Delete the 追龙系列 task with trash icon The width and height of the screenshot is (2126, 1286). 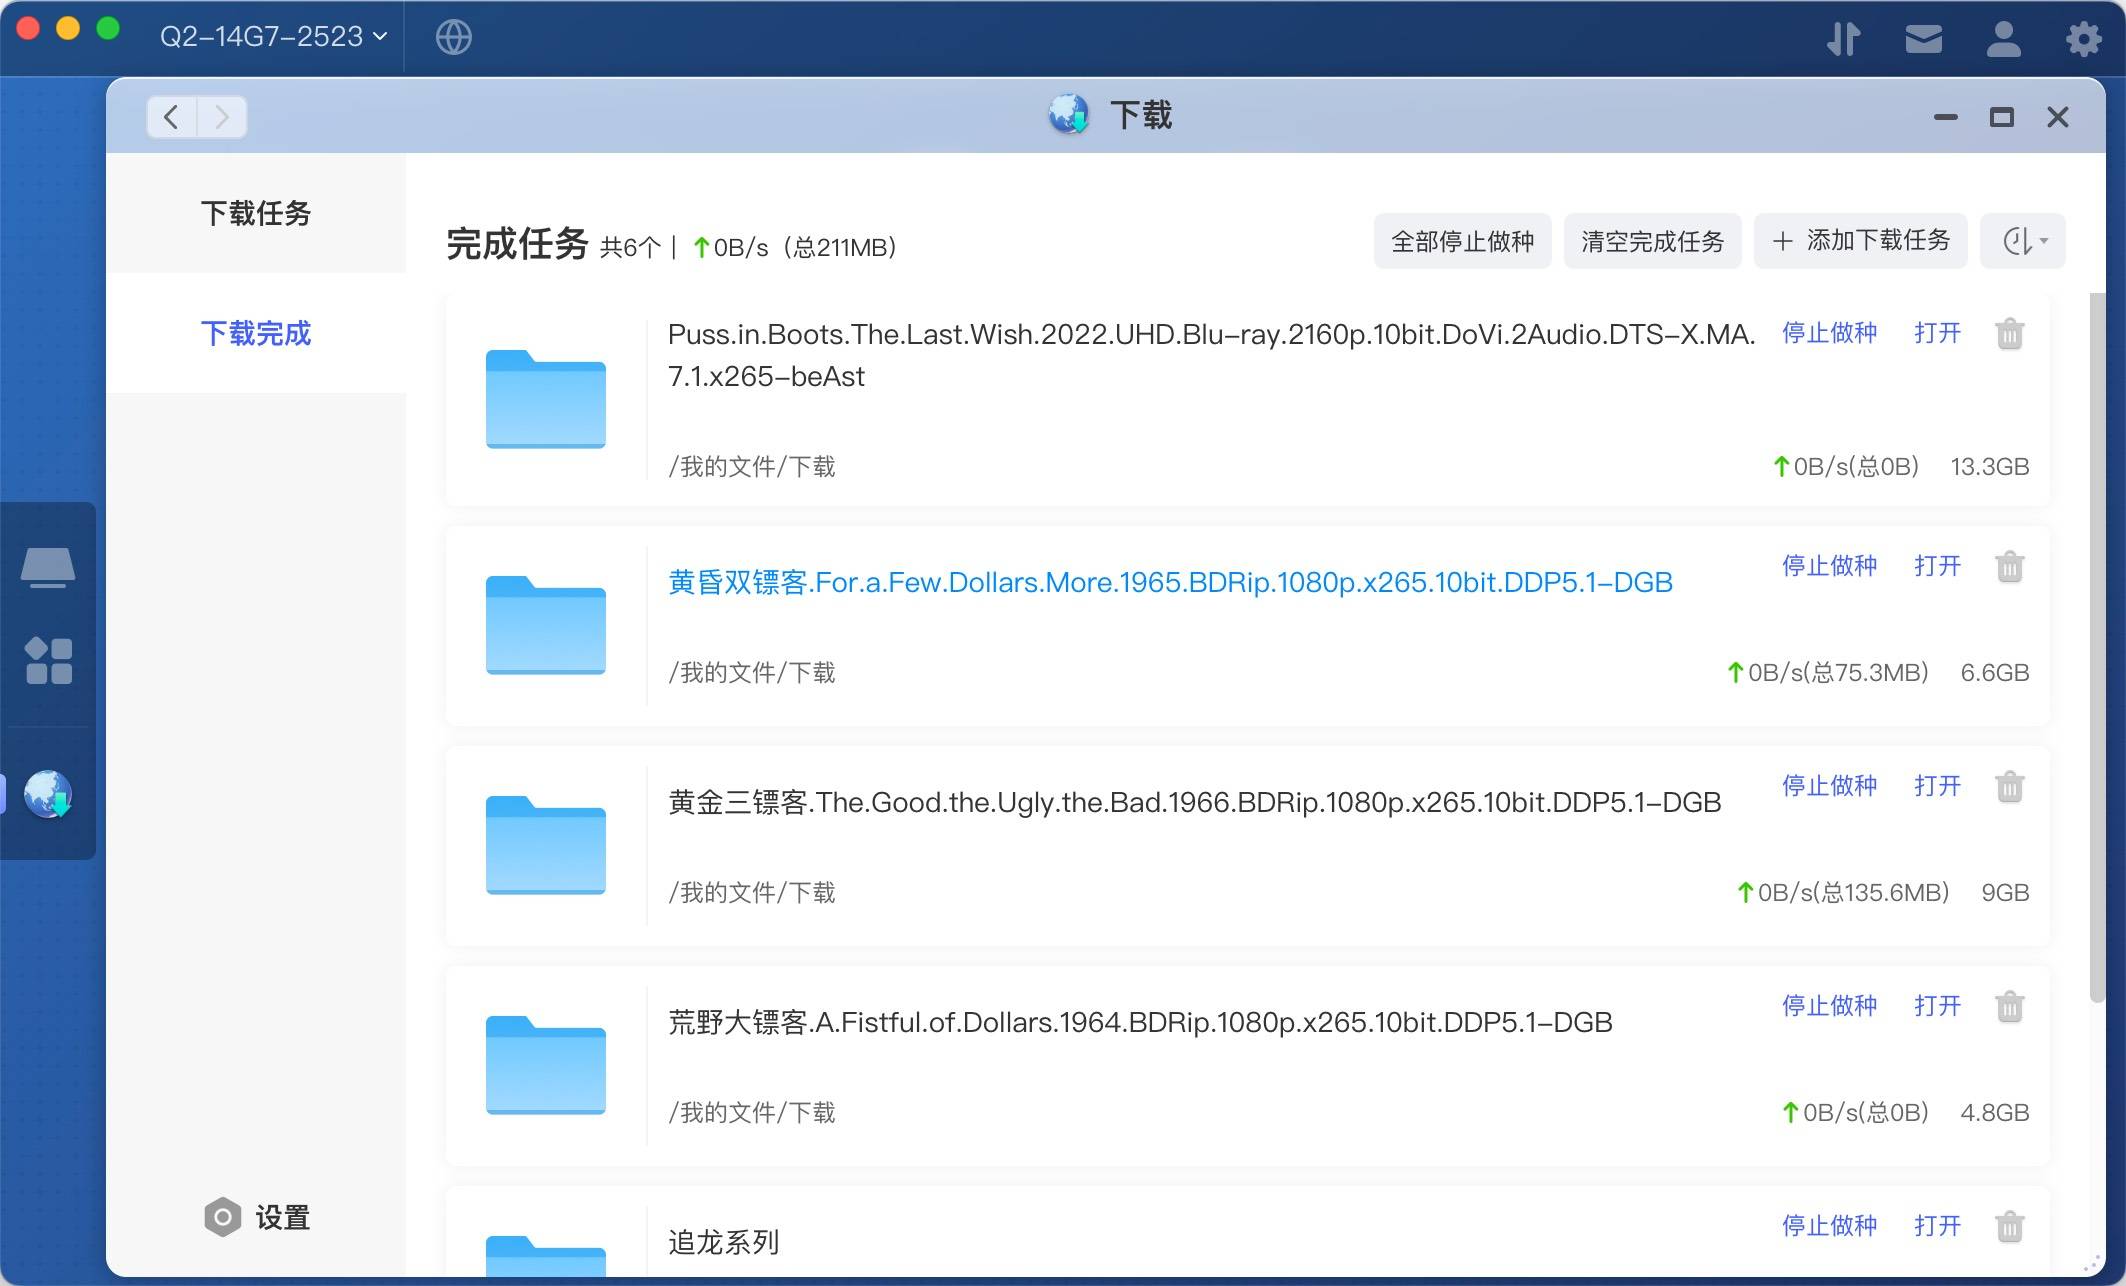pos(2009,1226)
